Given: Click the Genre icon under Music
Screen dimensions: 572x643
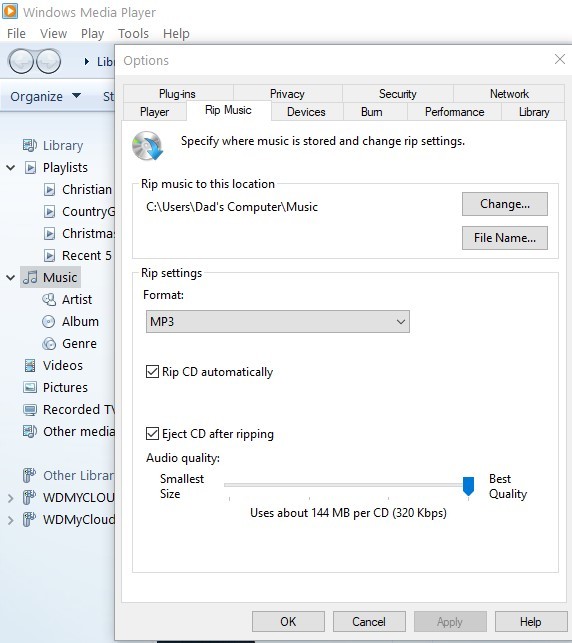Looking at the screenshot, I should [49, 344].
